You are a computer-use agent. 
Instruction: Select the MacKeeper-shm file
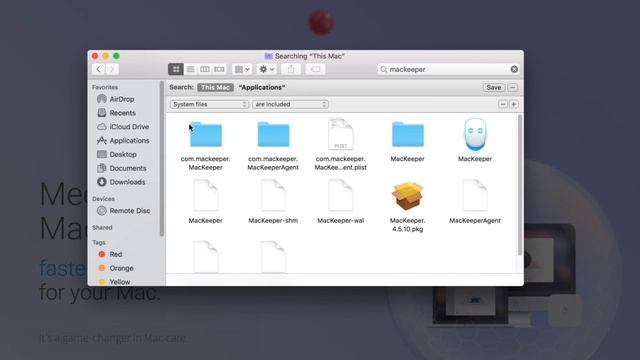click(273, 196)
